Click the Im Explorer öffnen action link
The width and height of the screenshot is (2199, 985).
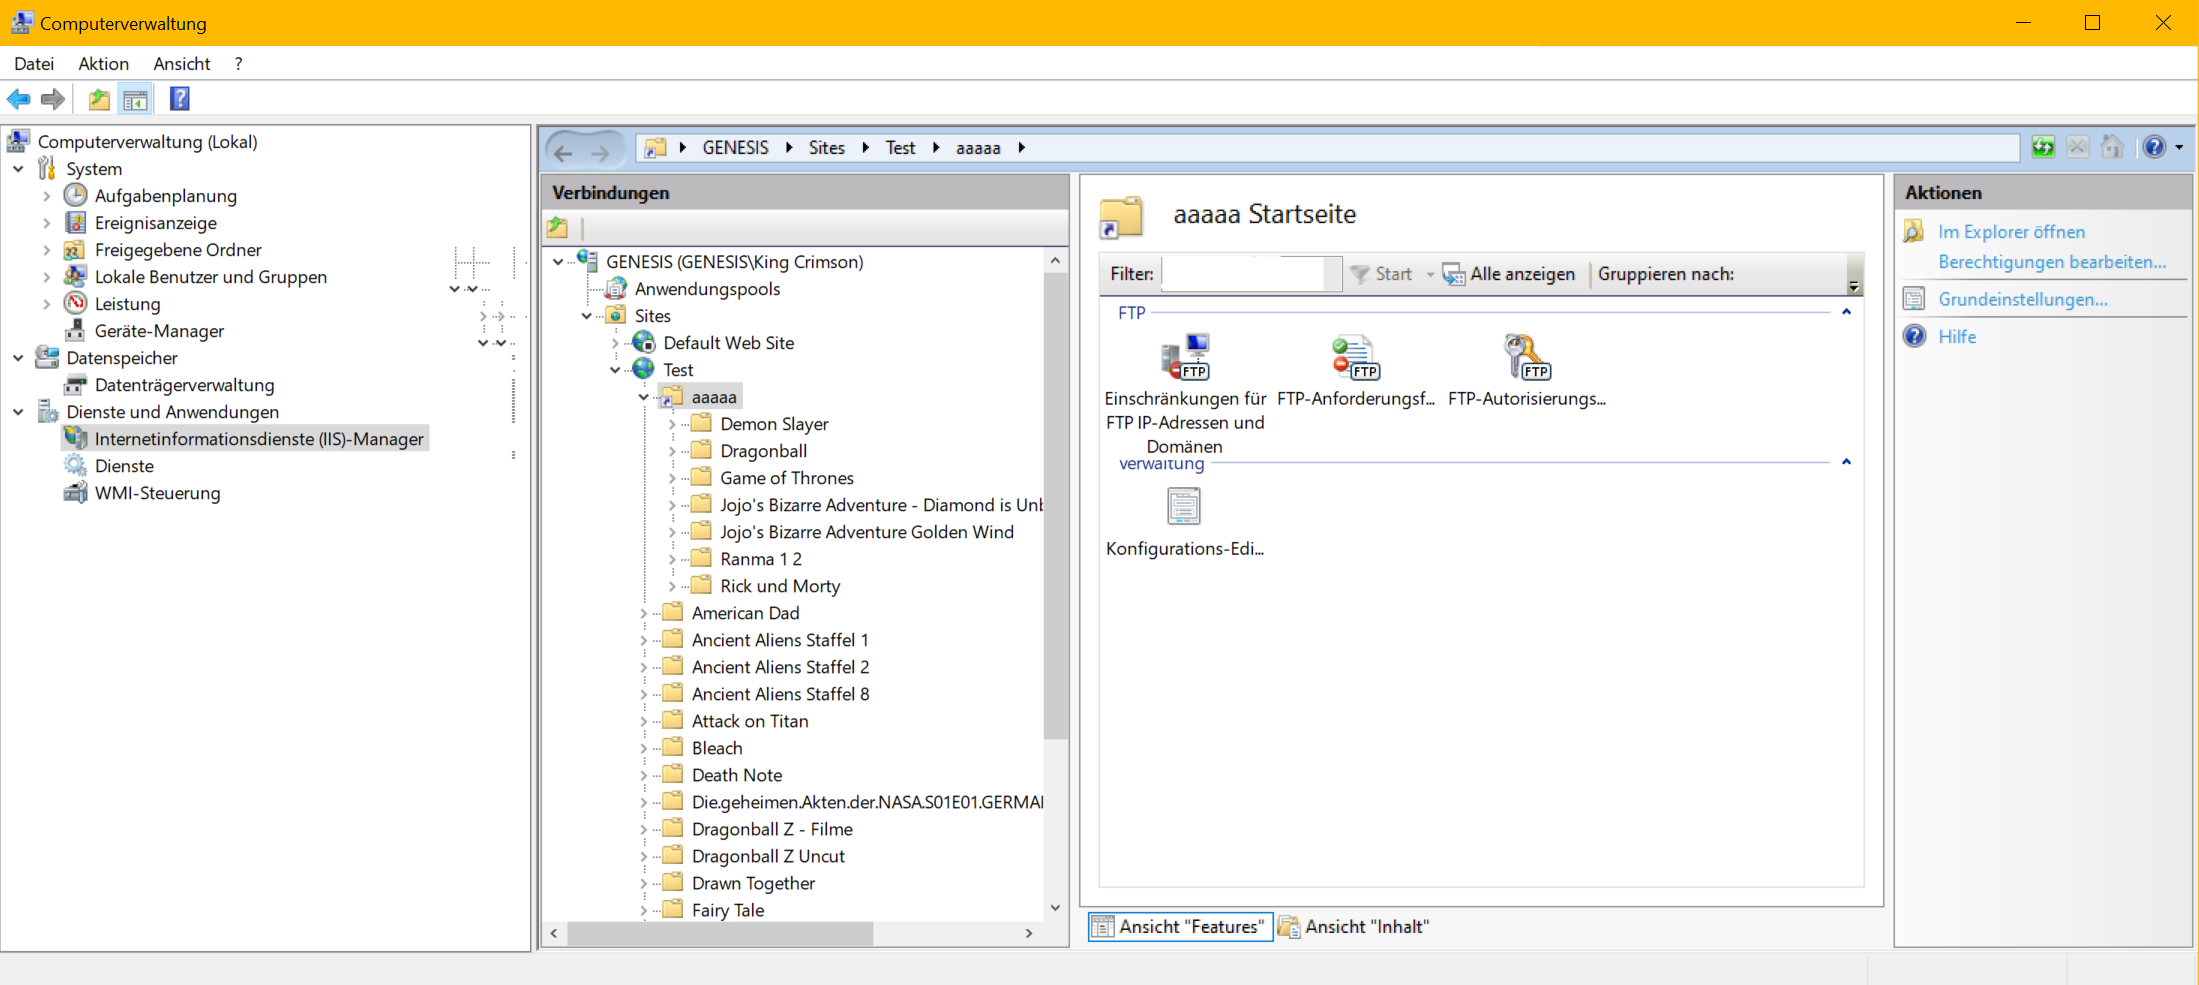pyautogui.click(x=2011, y=232)
